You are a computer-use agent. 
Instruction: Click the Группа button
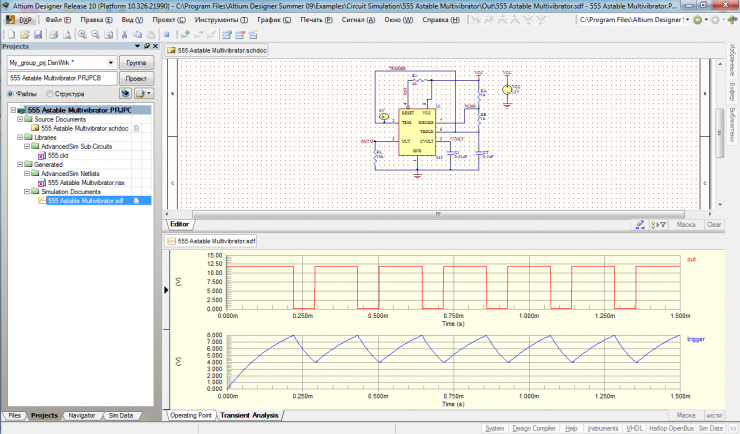click(x=136, y=63)
